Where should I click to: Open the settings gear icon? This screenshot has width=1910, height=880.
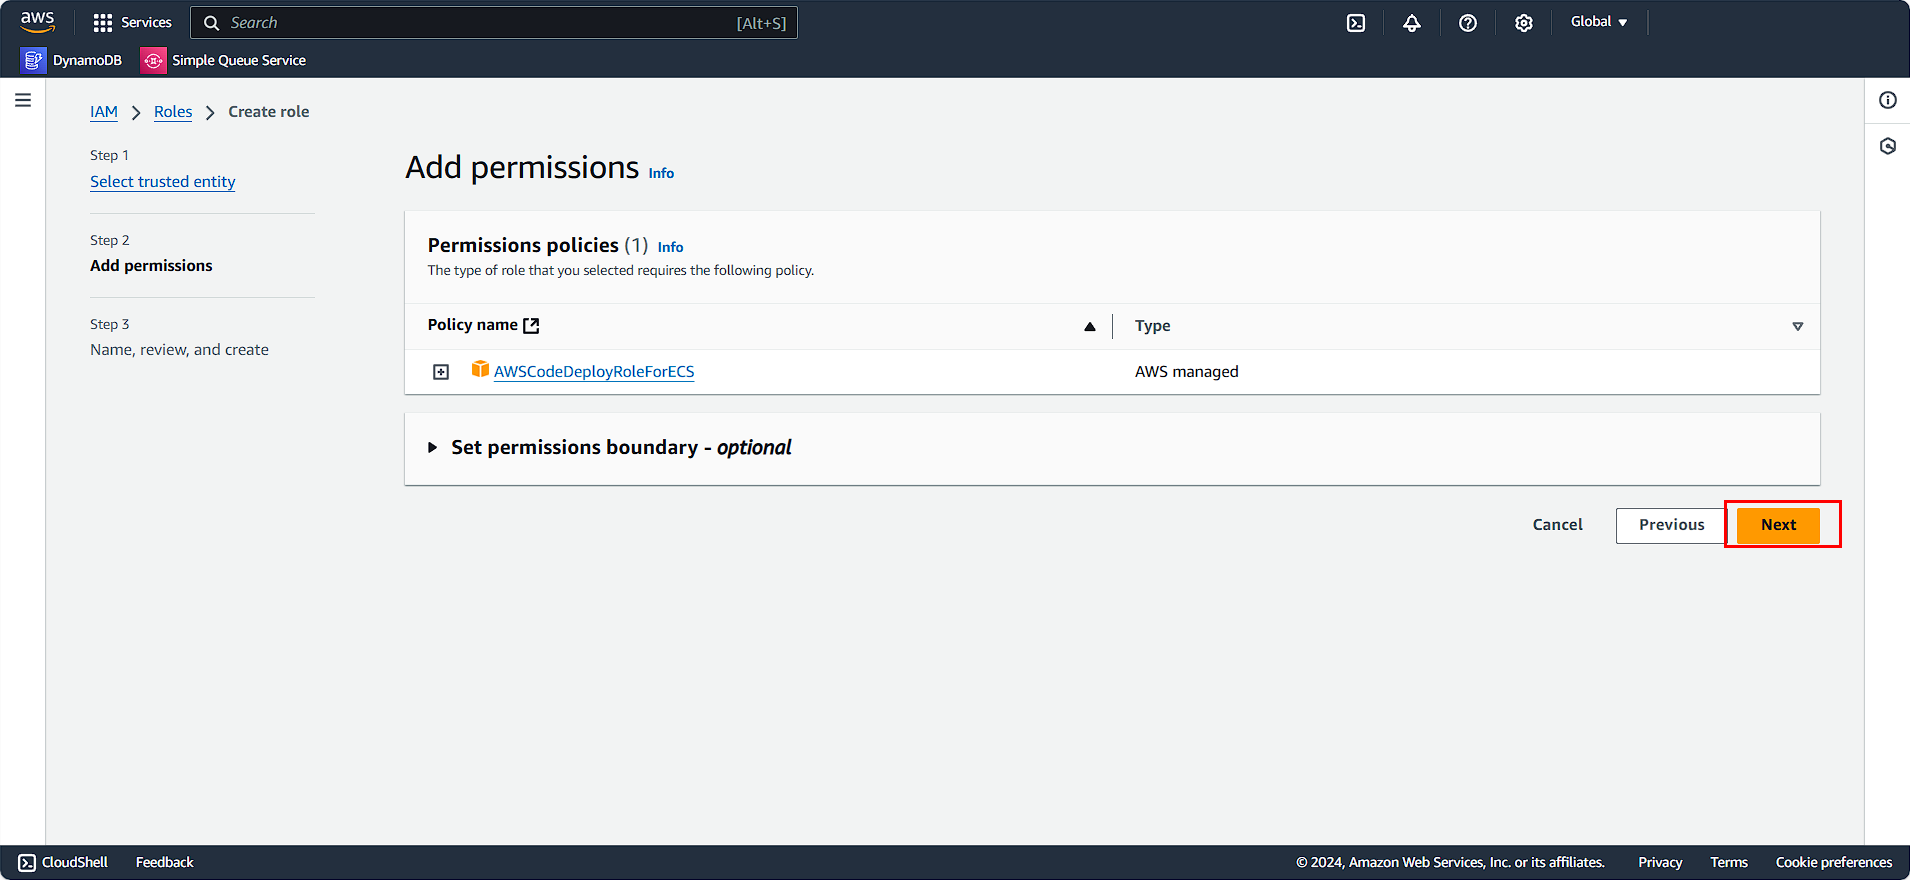[1524, 22]
